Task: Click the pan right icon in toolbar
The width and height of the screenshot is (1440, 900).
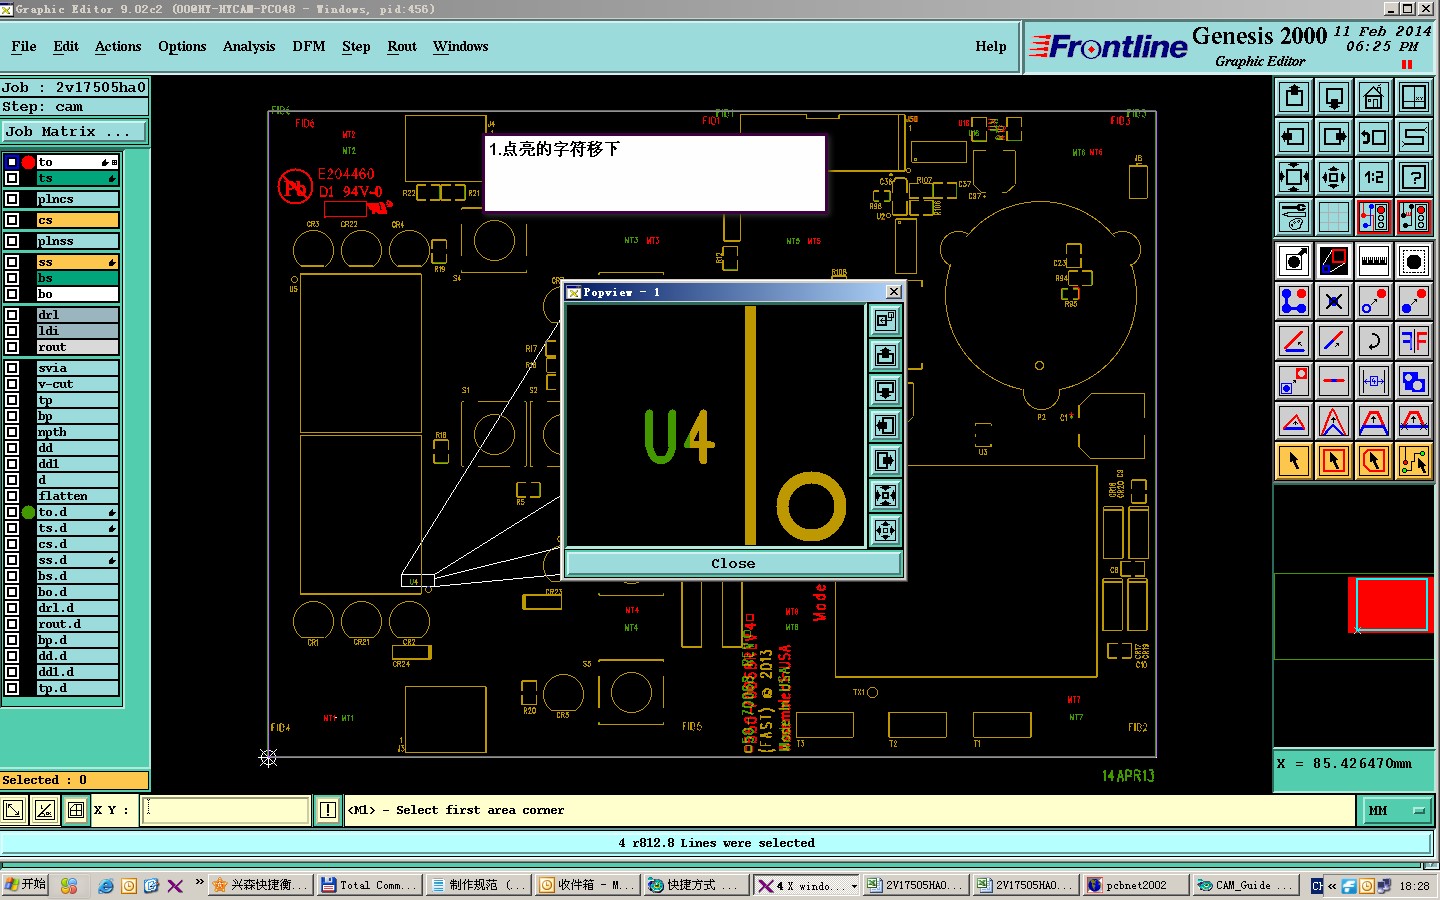Action: click(1334, 137)
